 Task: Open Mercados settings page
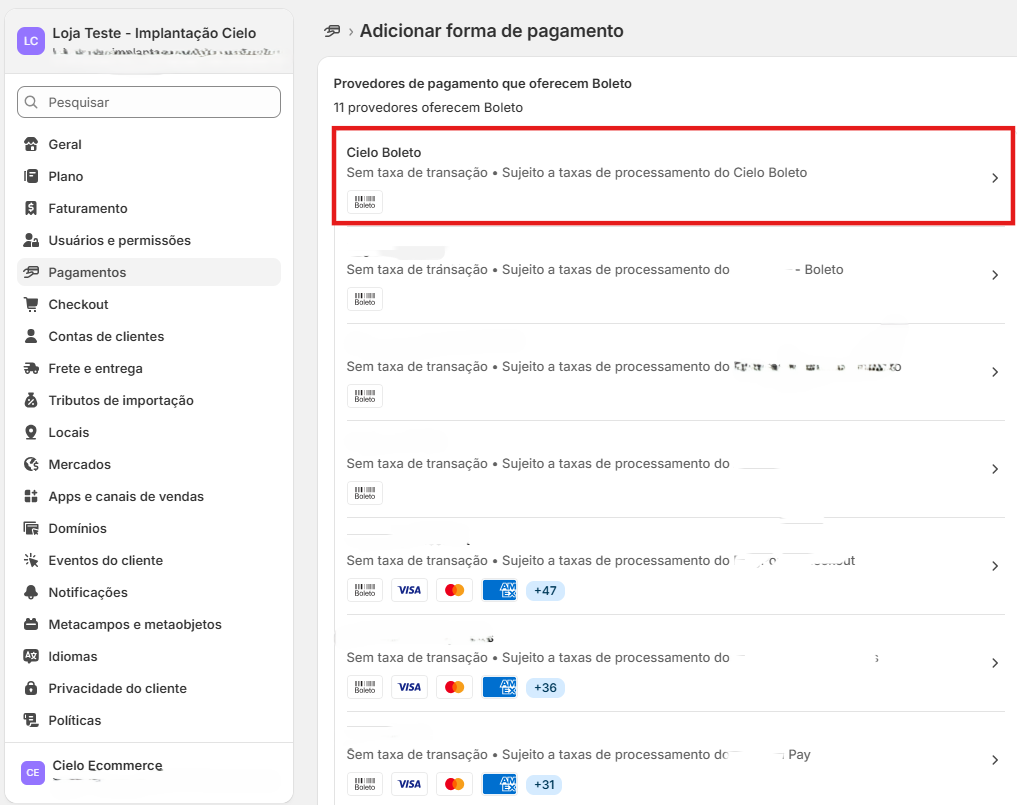point(149,464)
